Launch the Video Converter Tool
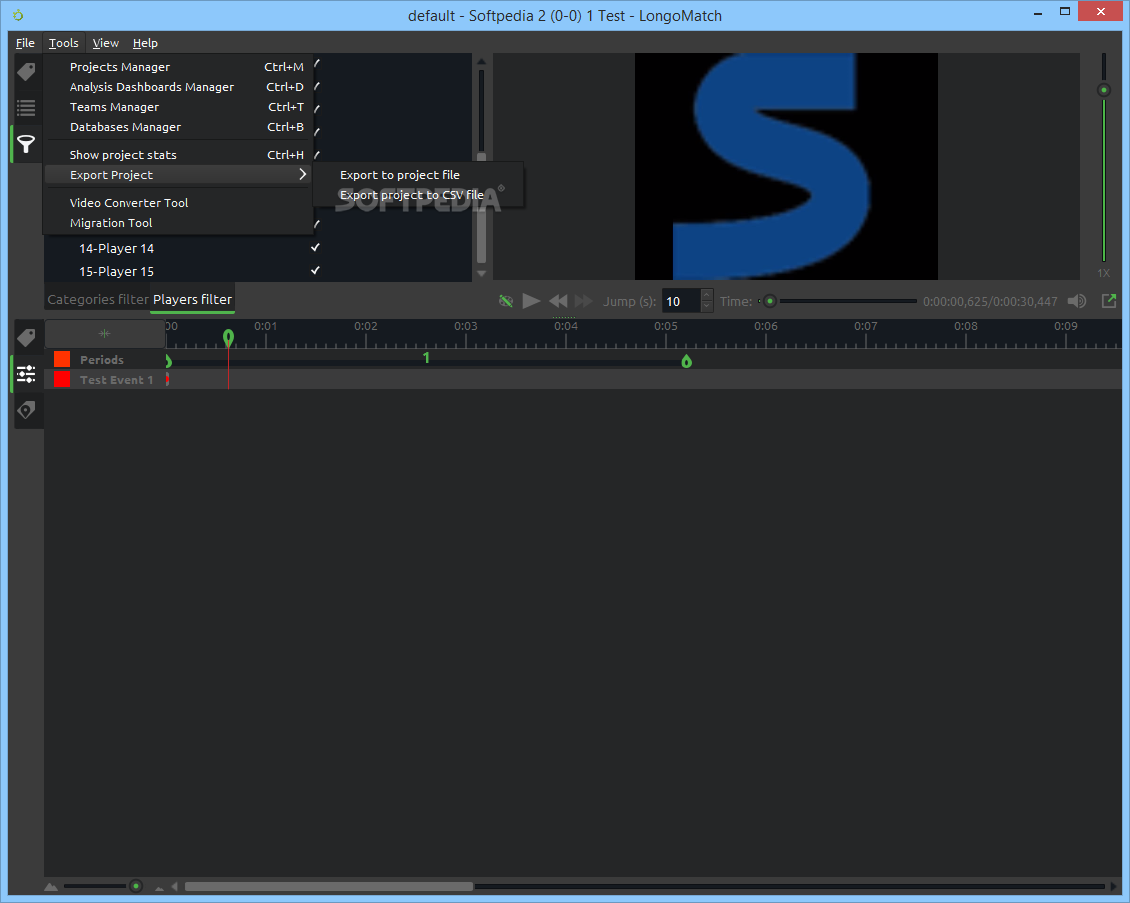 (x=178, y=203)
